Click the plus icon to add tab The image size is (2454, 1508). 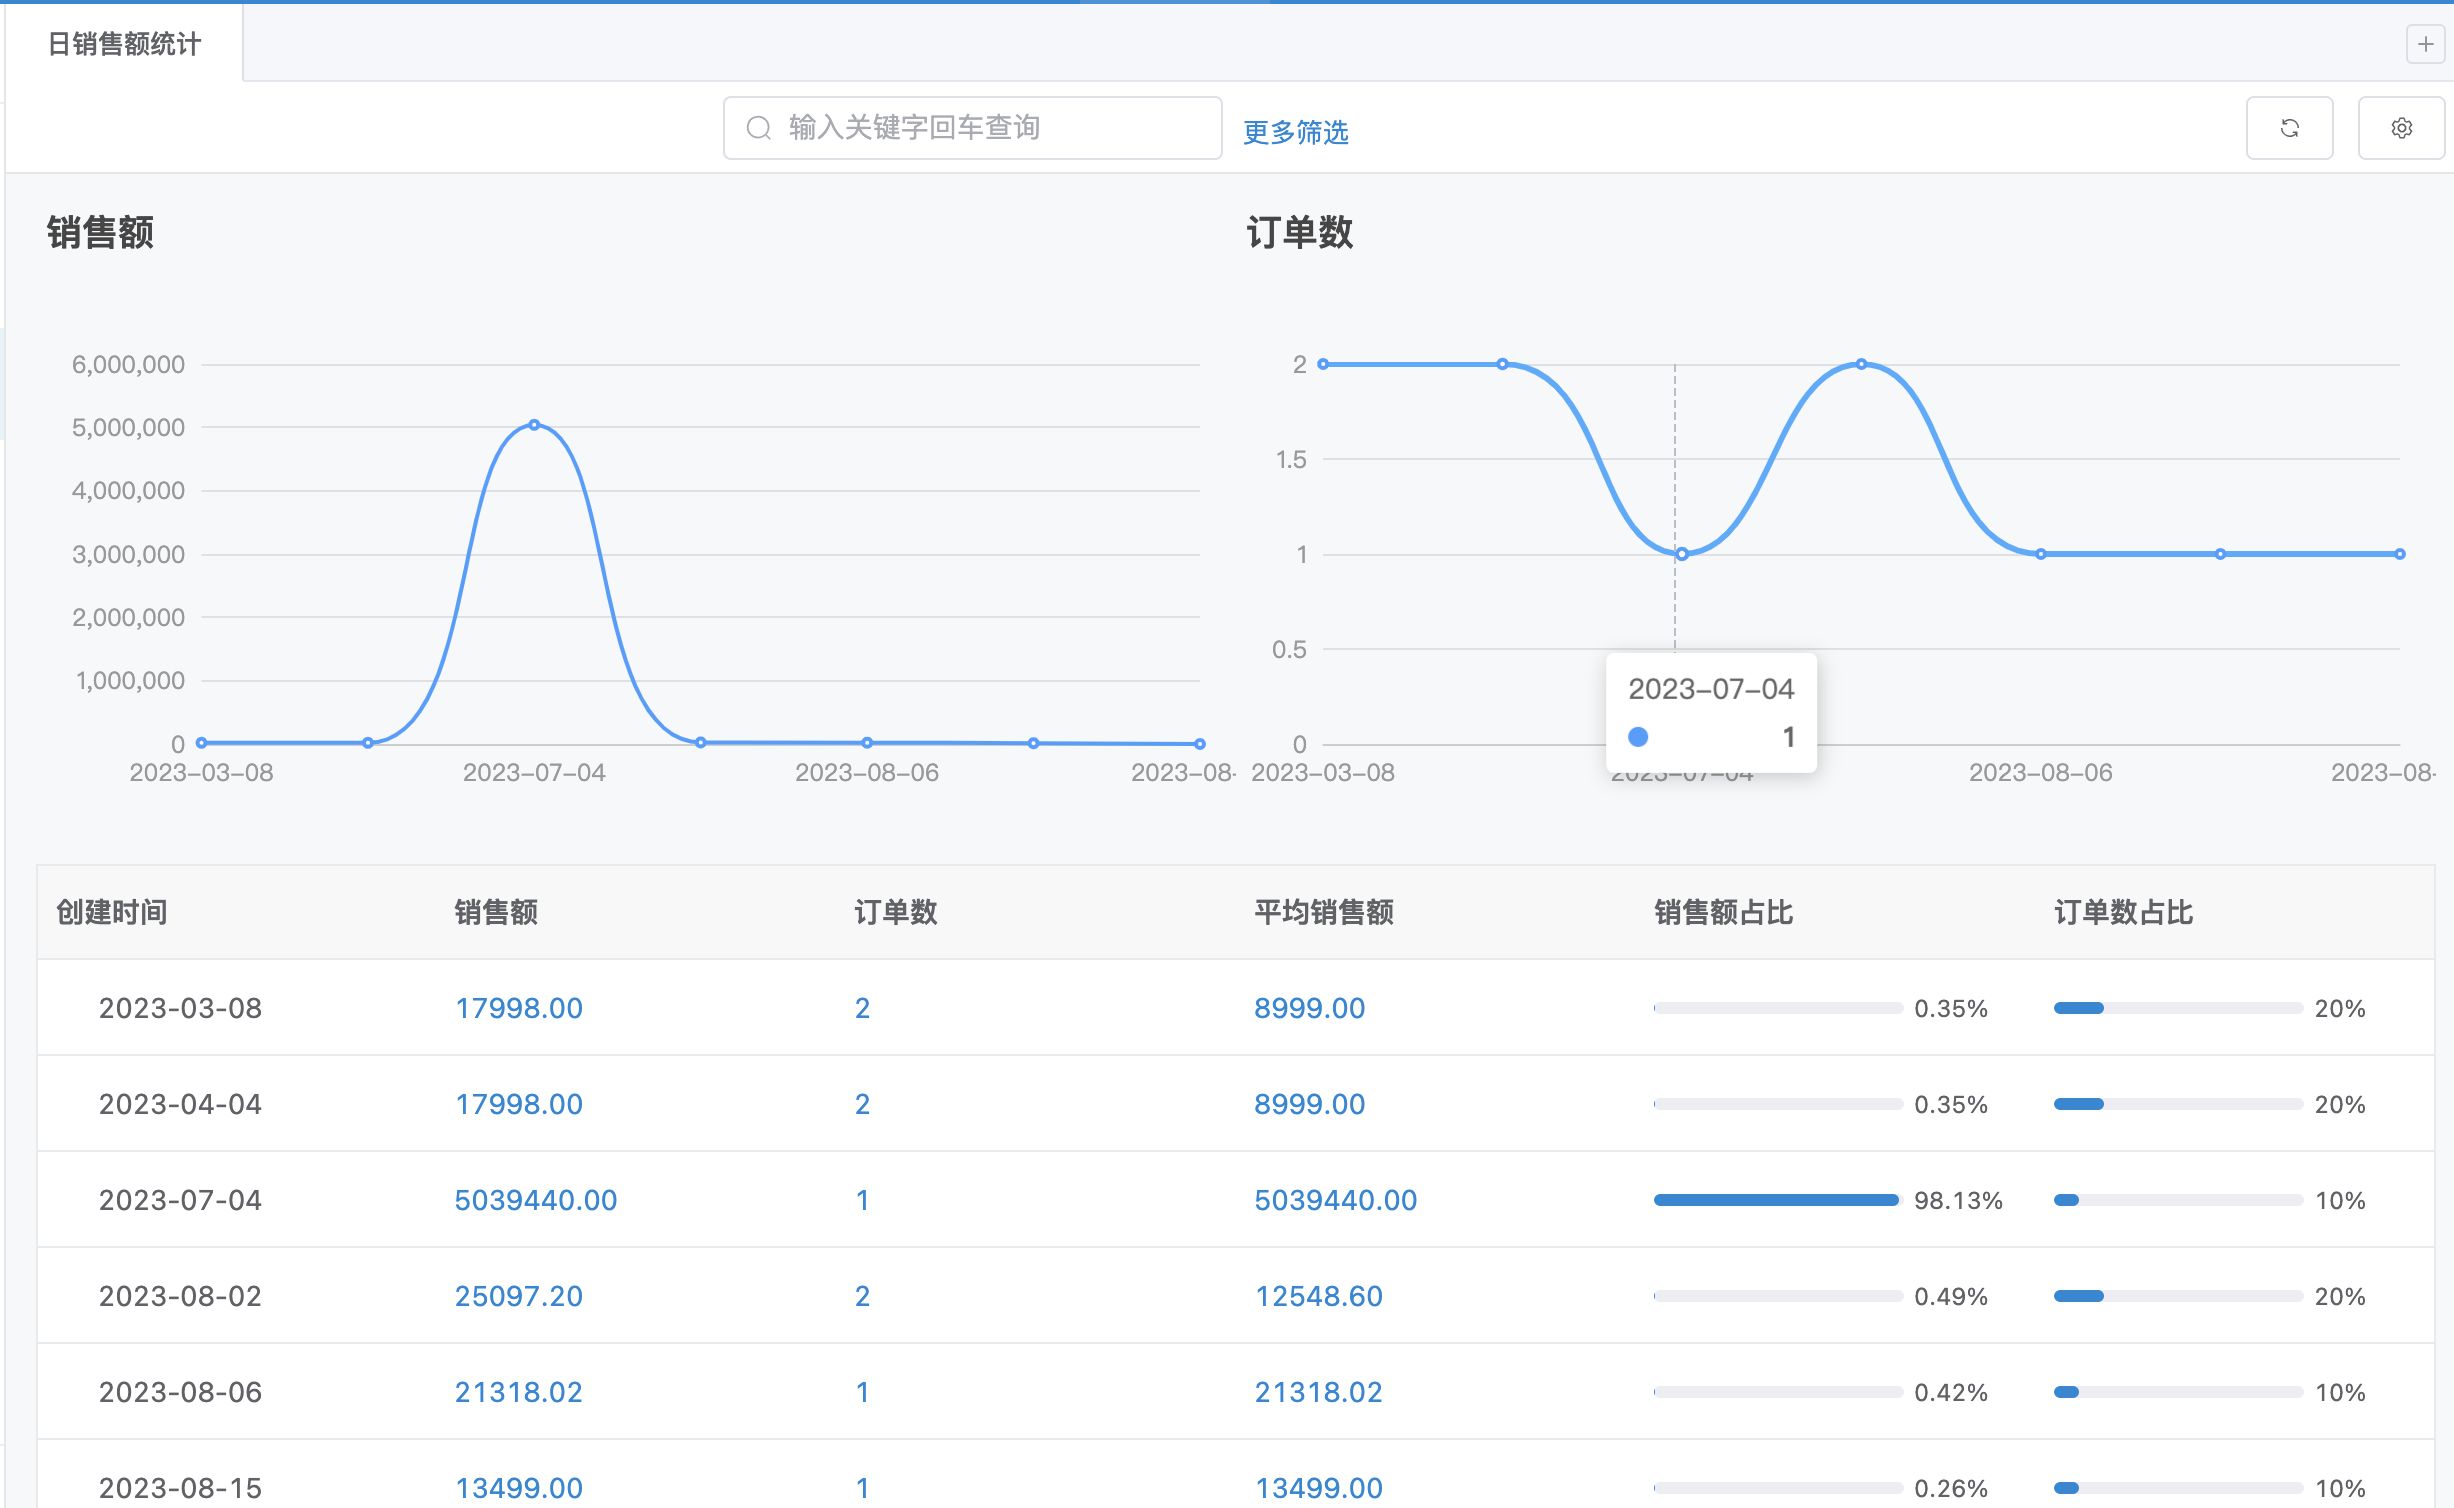coord(2424,44)
